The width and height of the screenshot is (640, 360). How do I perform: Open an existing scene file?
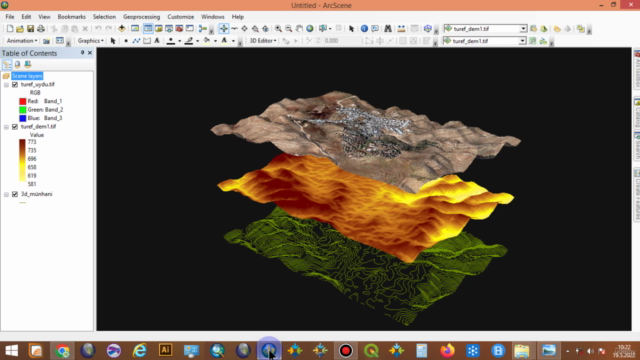click(x=20, y=29)
